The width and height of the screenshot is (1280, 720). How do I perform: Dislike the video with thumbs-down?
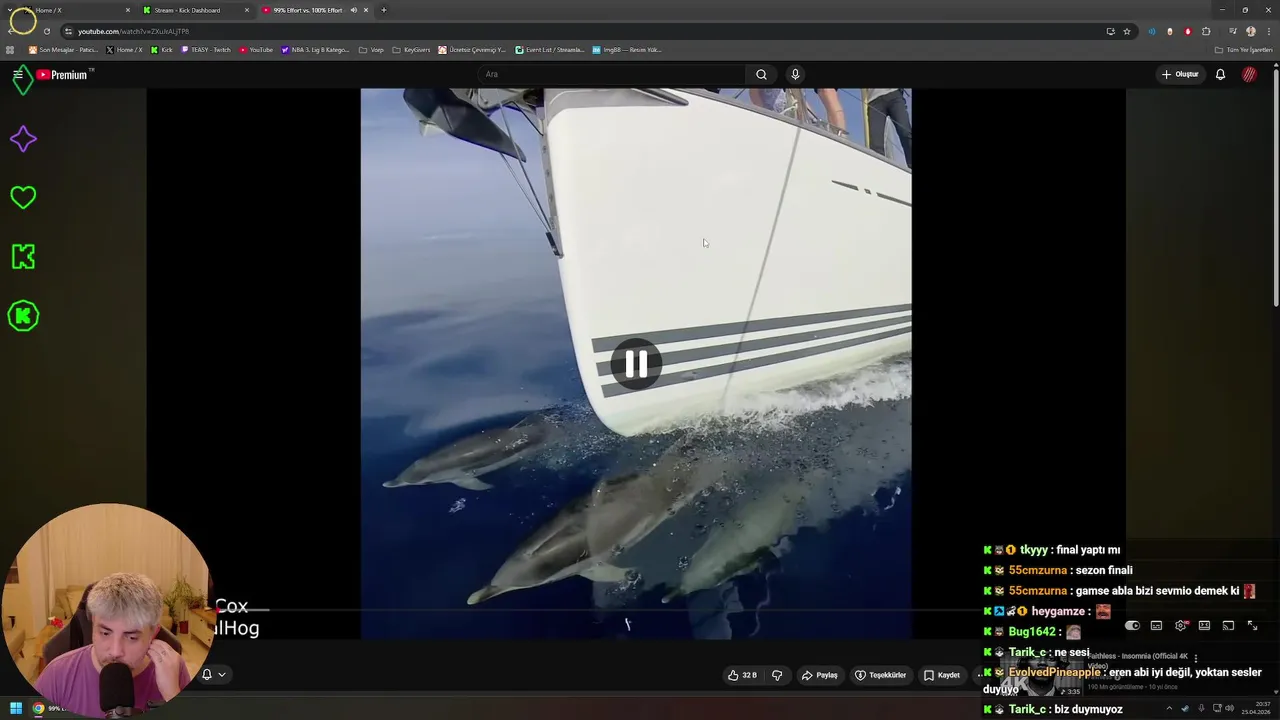tap(777, 675)
